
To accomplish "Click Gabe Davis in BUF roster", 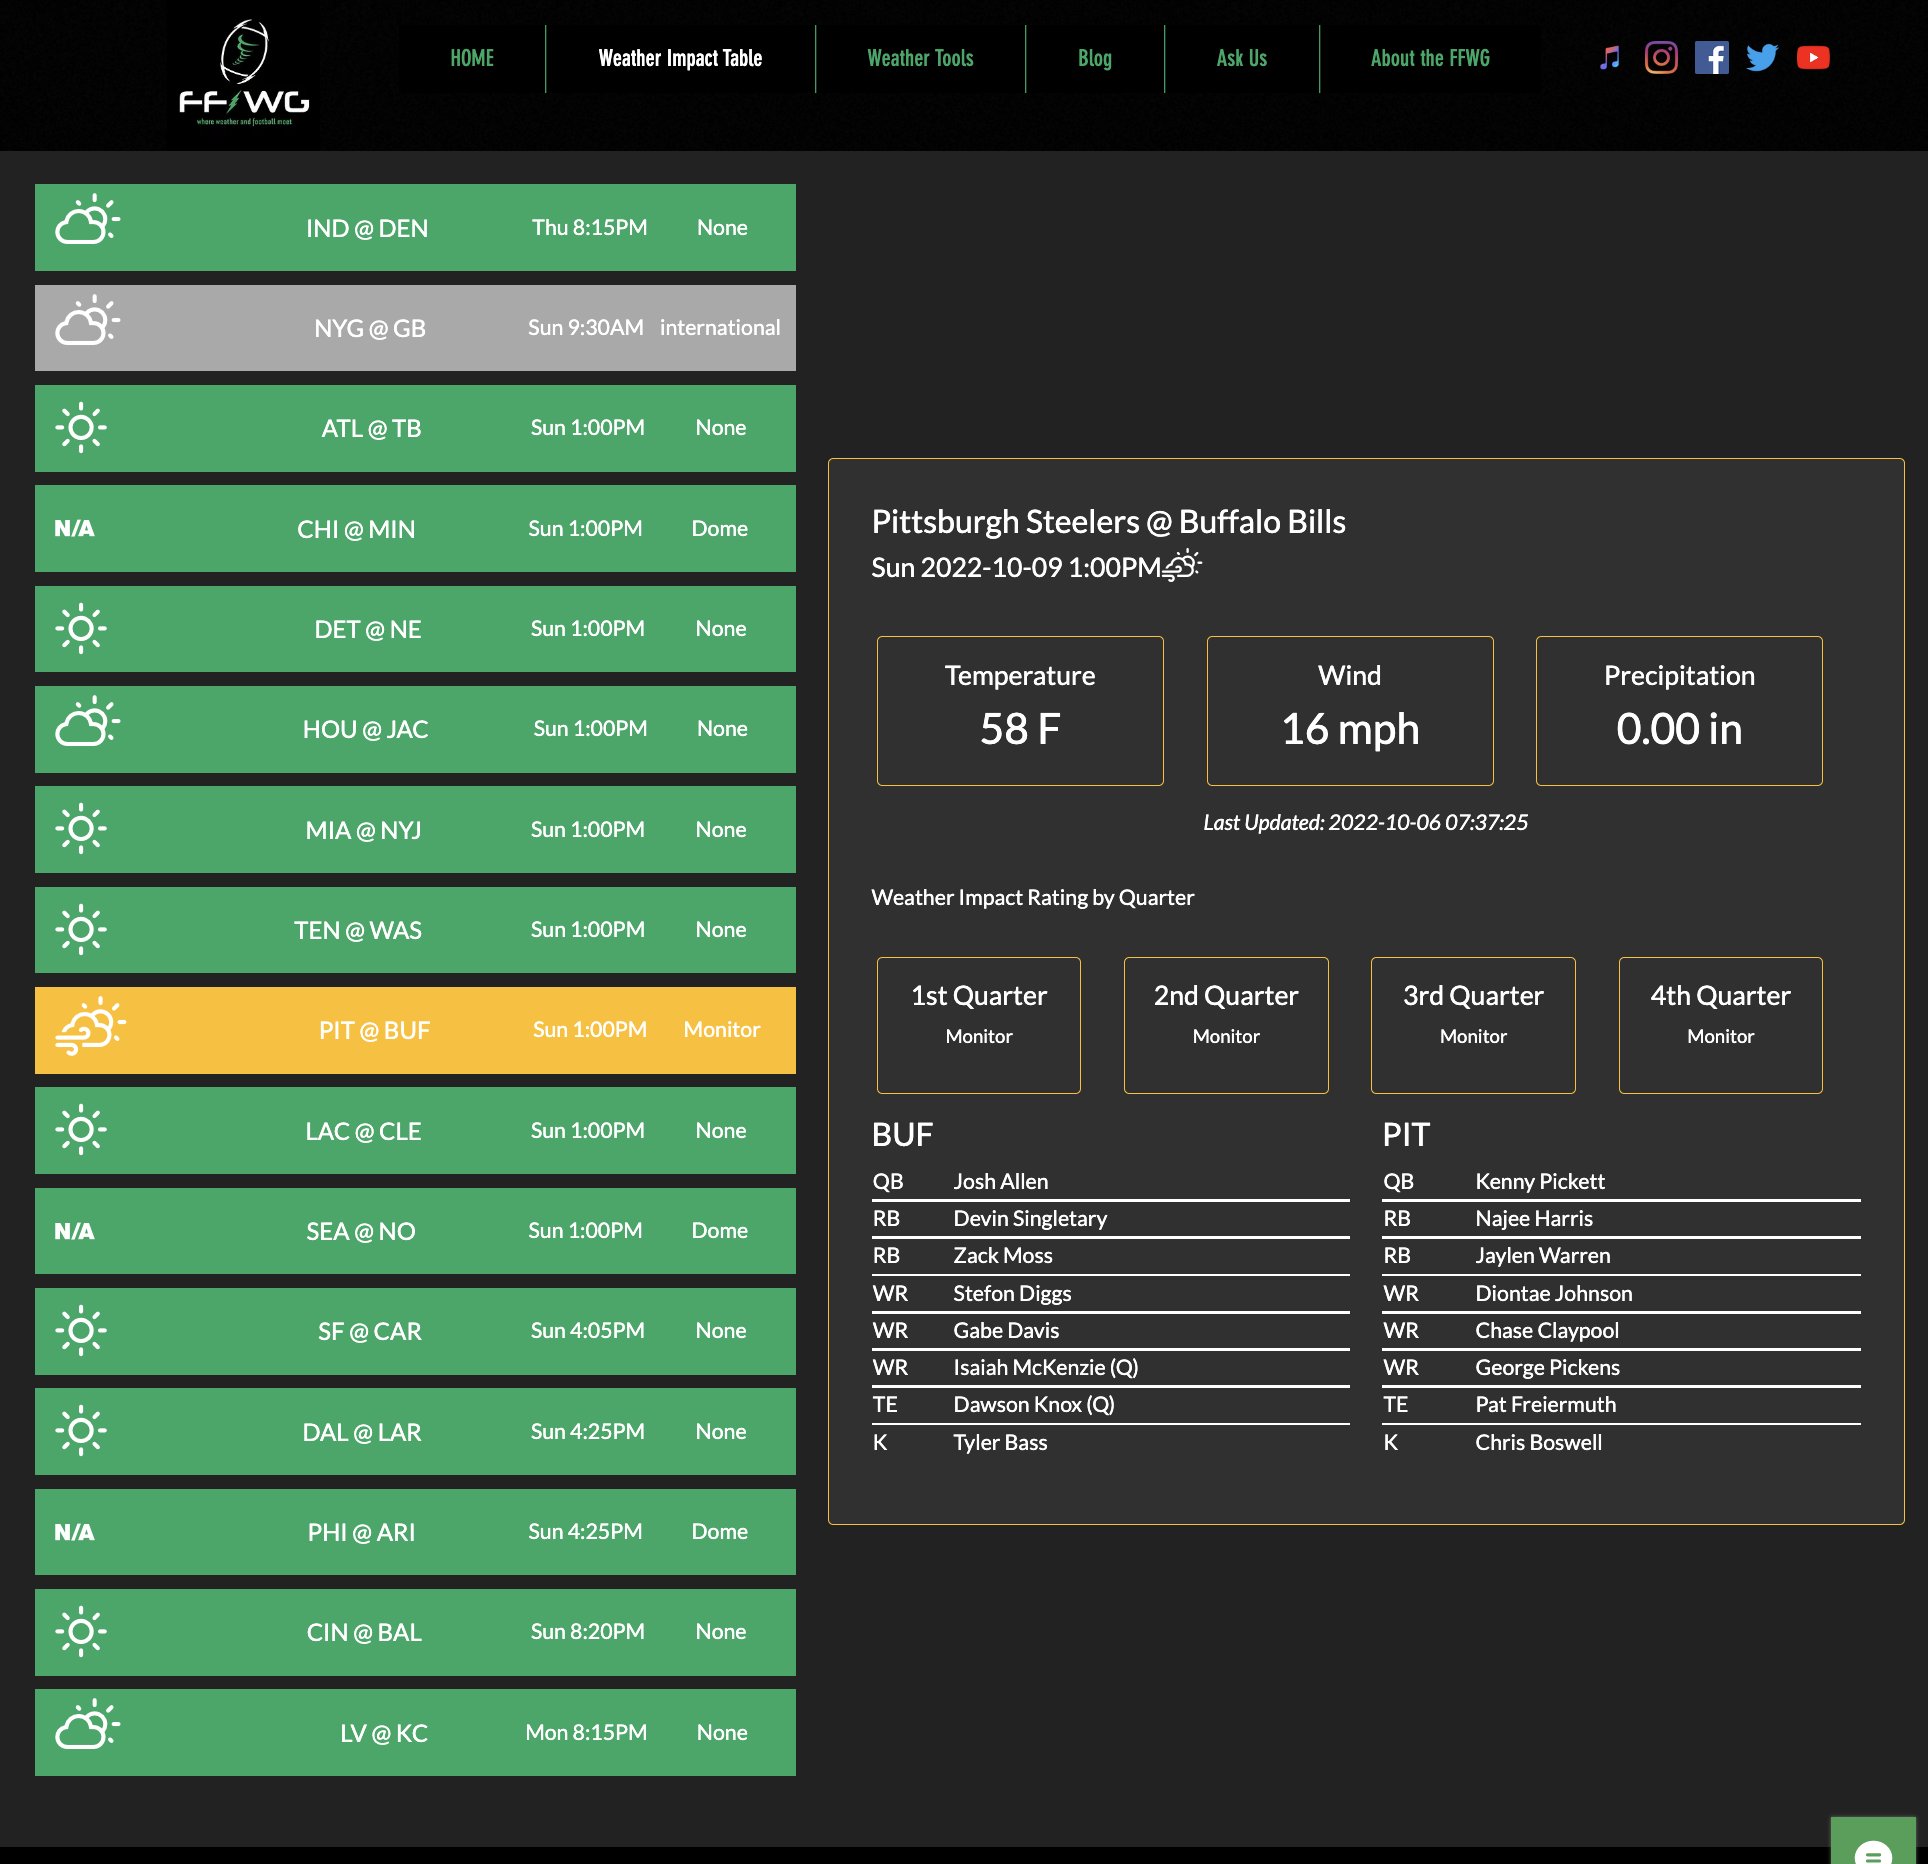I will tap(1006, 1330).
